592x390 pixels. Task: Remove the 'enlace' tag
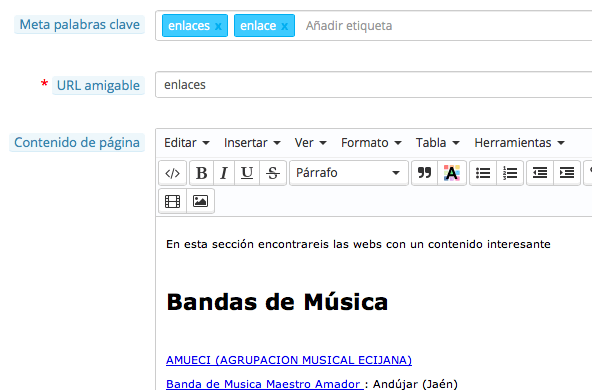click(285, 26)
